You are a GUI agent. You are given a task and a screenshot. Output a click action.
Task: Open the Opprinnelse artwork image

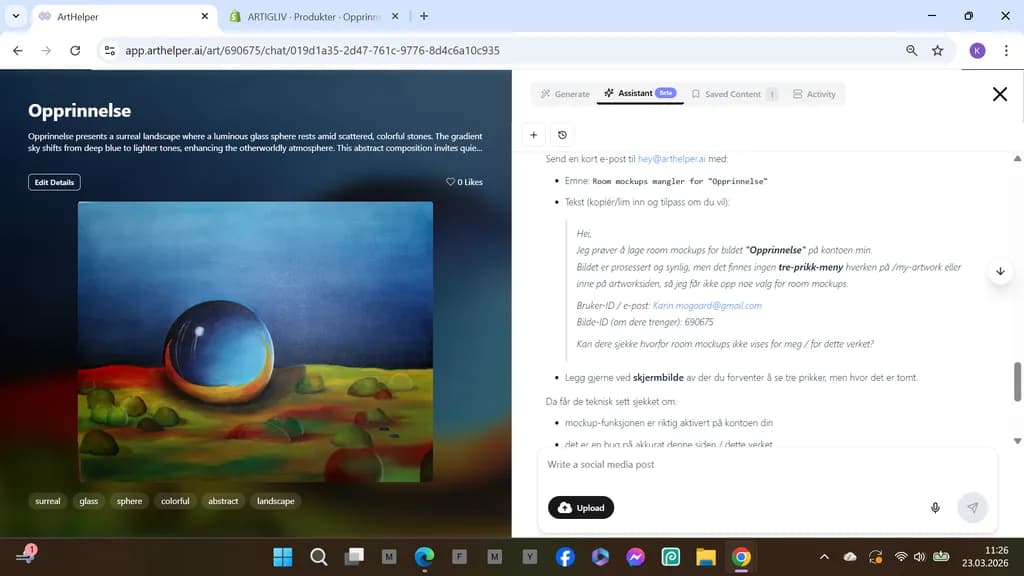(x=255, y=342)
